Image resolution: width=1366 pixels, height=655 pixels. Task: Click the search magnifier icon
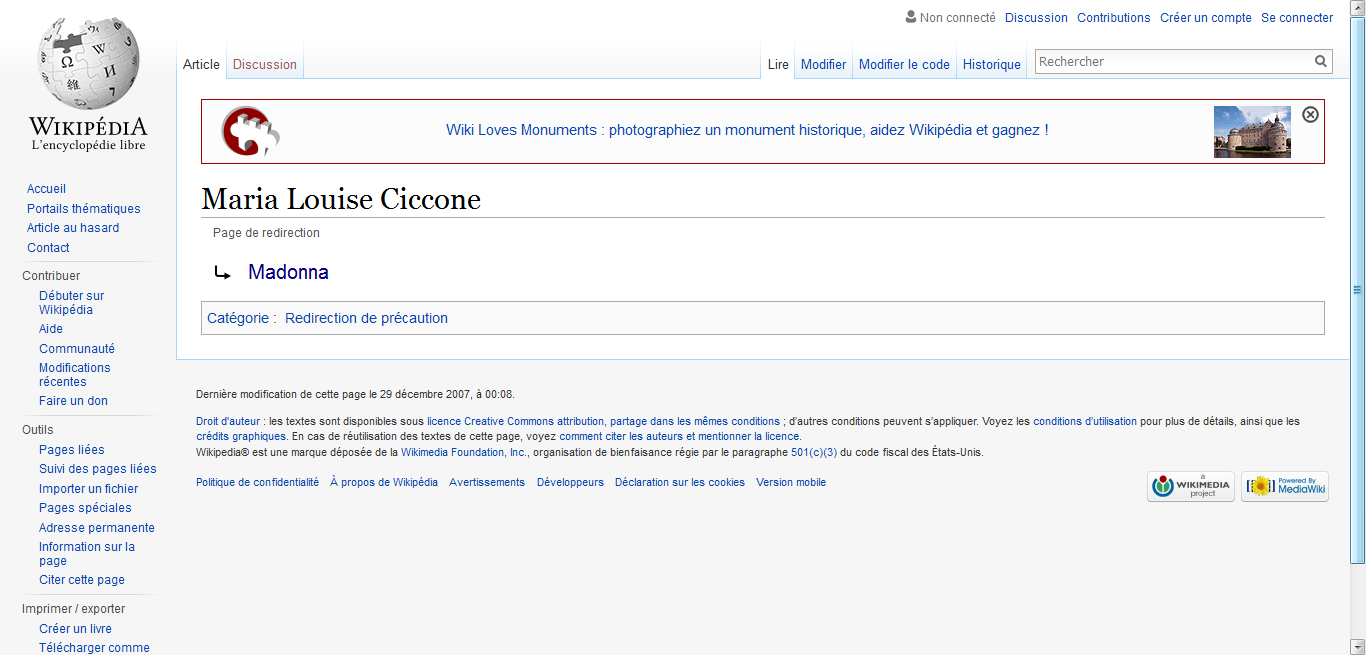click(1321, 62)
